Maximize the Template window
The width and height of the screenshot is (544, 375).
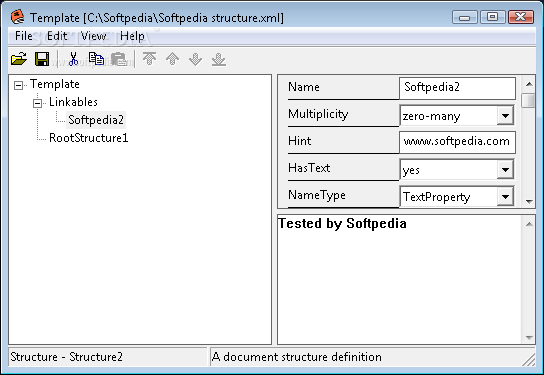point(492,17)
